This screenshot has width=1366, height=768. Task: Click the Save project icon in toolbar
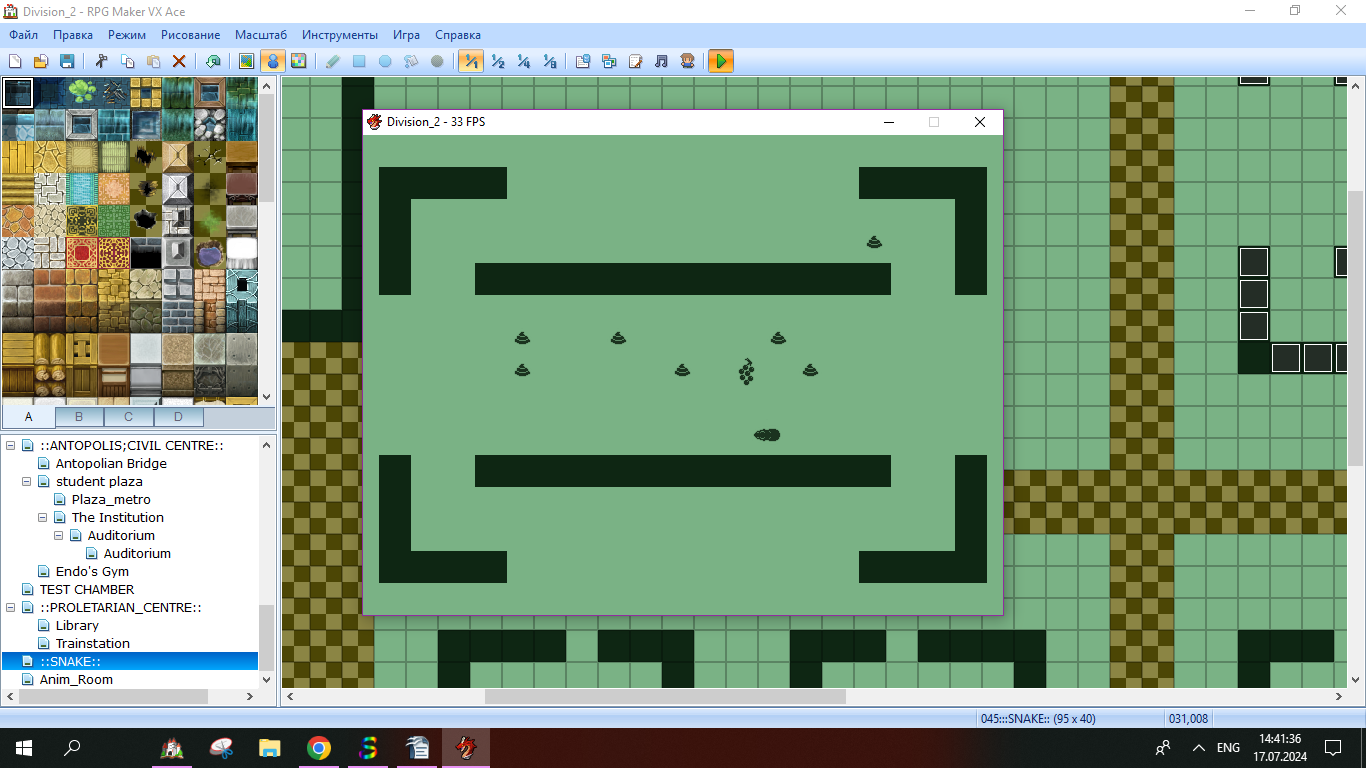click(x=67, y=61)
